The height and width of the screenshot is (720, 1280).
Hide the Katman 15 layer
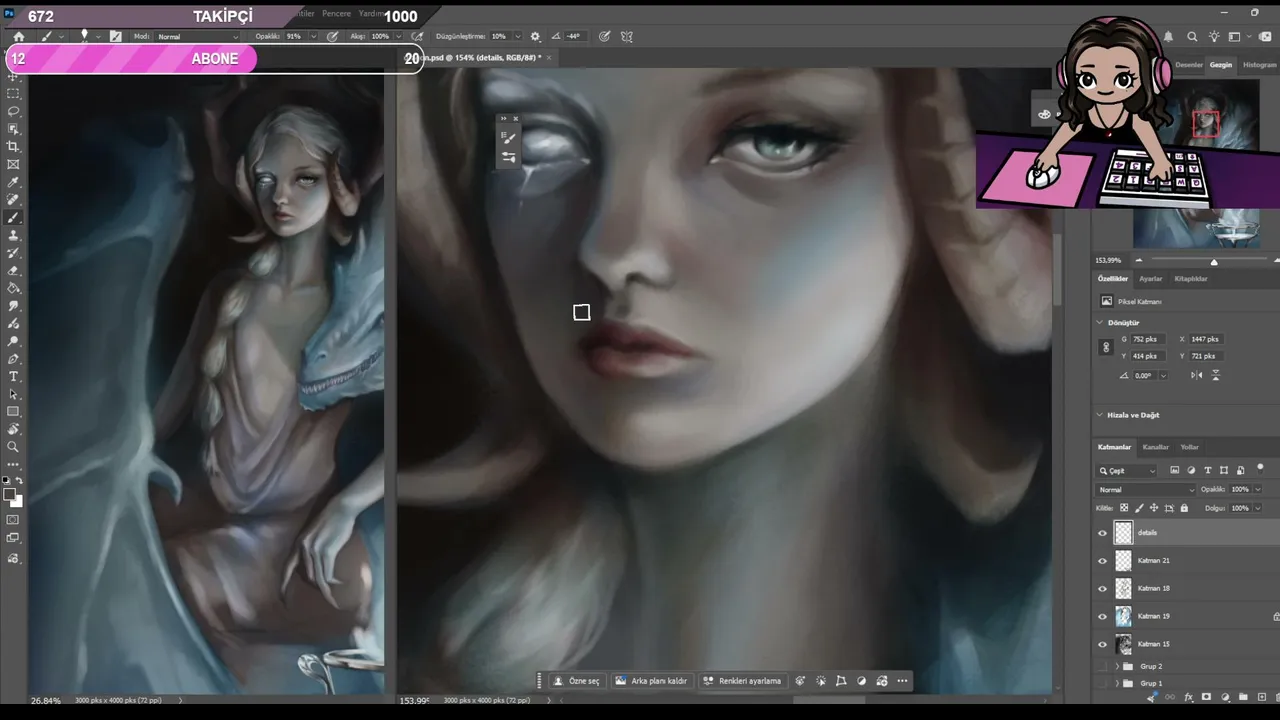coord(1103,644)
